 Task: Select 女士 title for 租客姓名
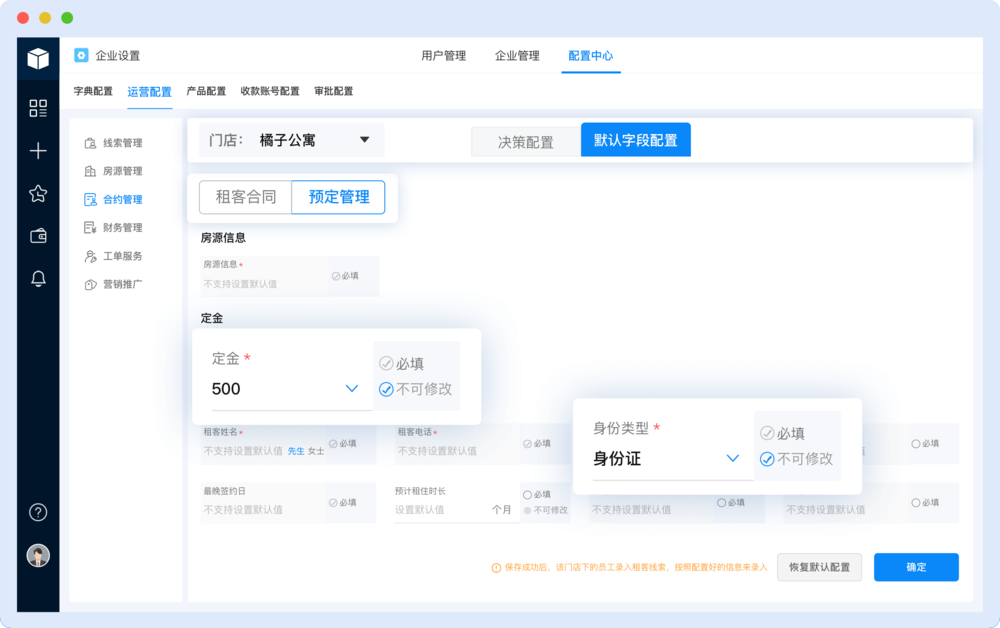(316, 451)
